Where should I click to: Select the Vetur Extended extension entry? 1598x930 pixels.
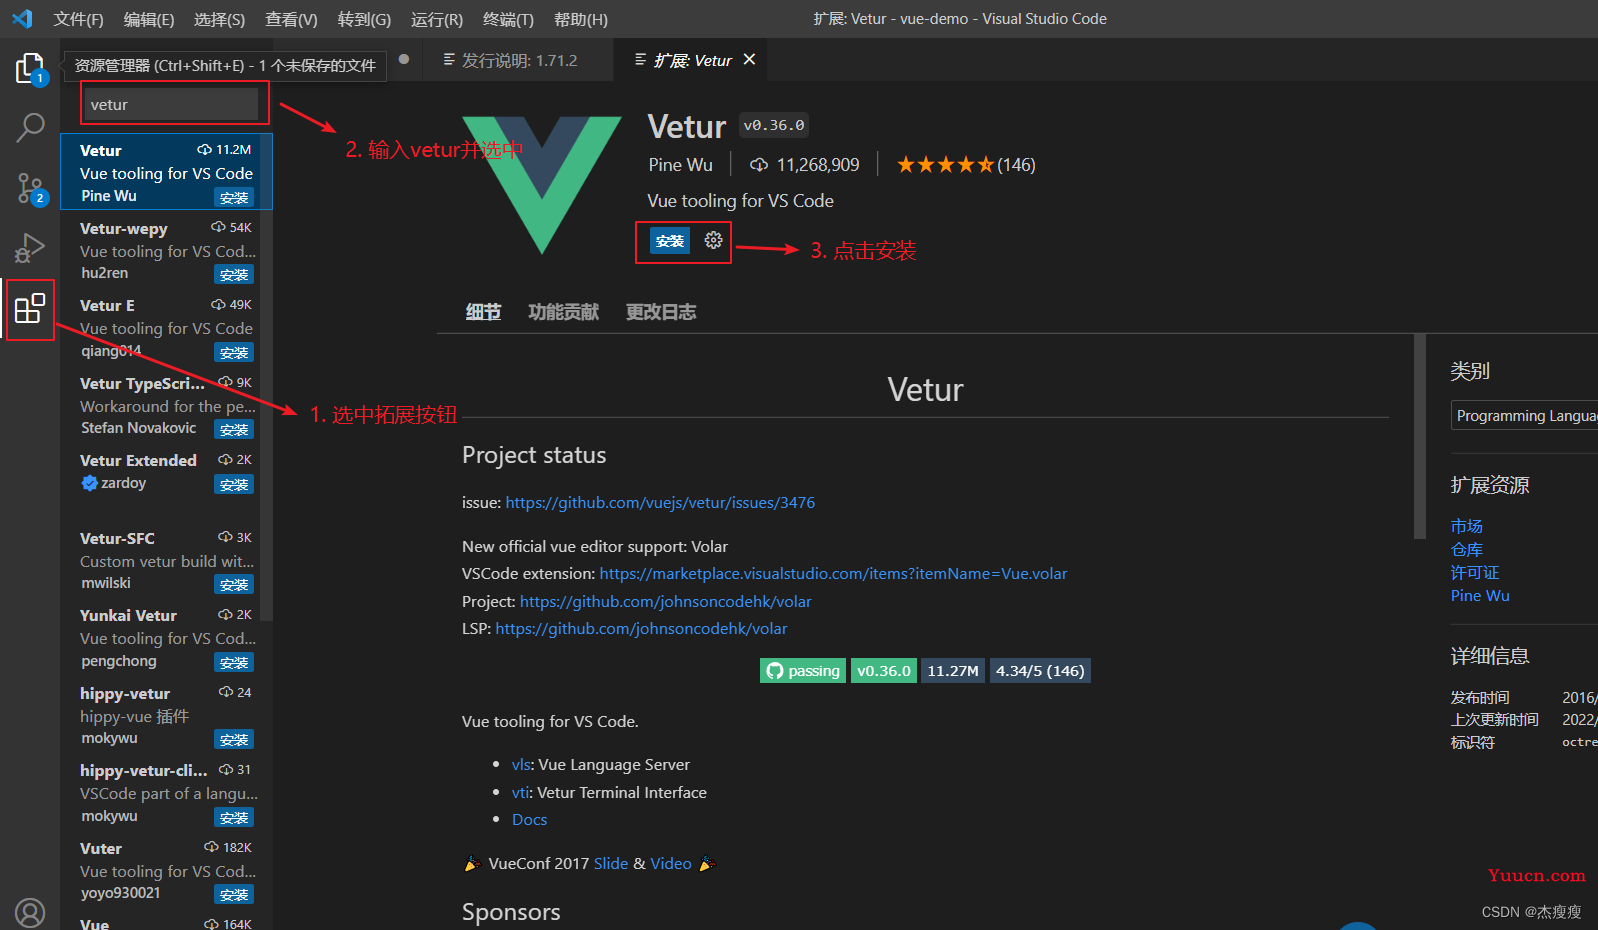tap(166, 482)
